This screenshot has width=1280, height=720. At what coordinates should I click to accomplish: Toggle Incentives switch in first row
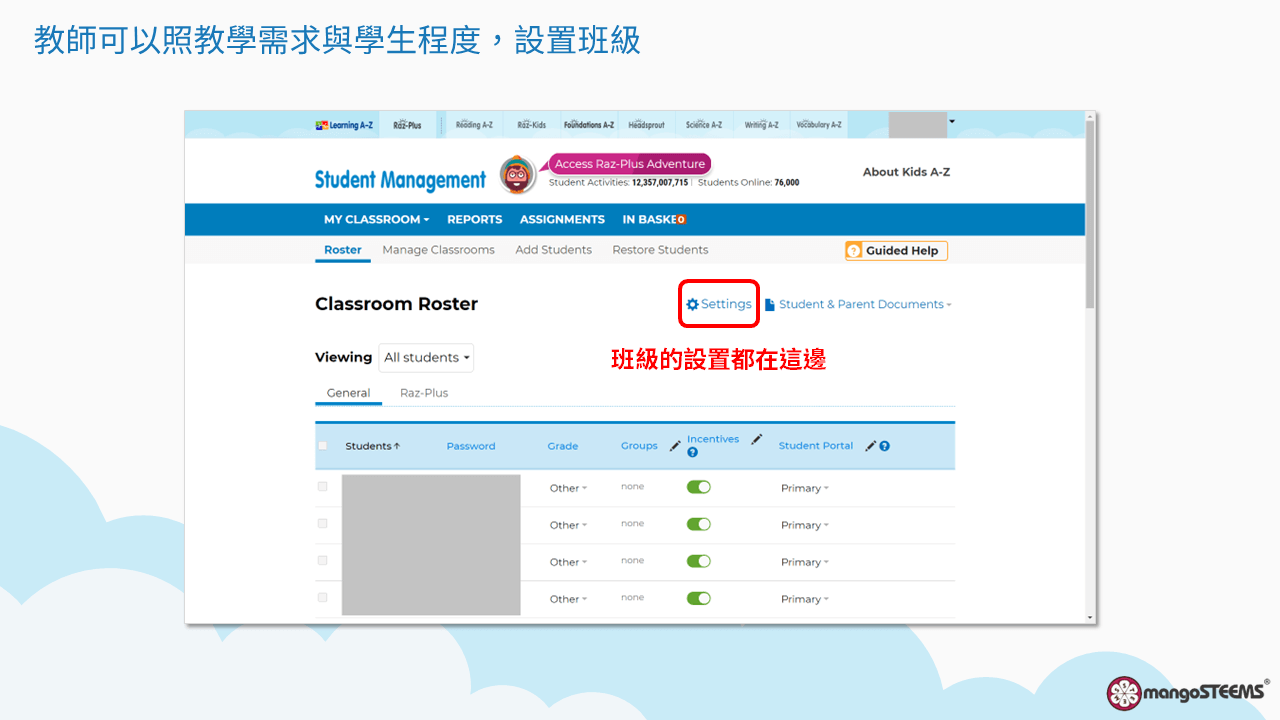(x=699, y=487)
